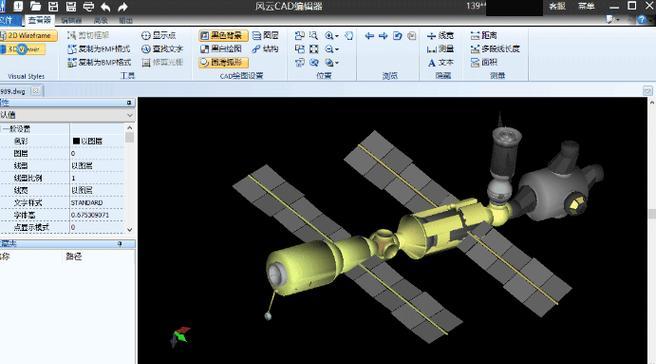Screen dimensions: 656x364
Task: Toggle the 黑色背景 black background option
Action: tap(223, 36)
